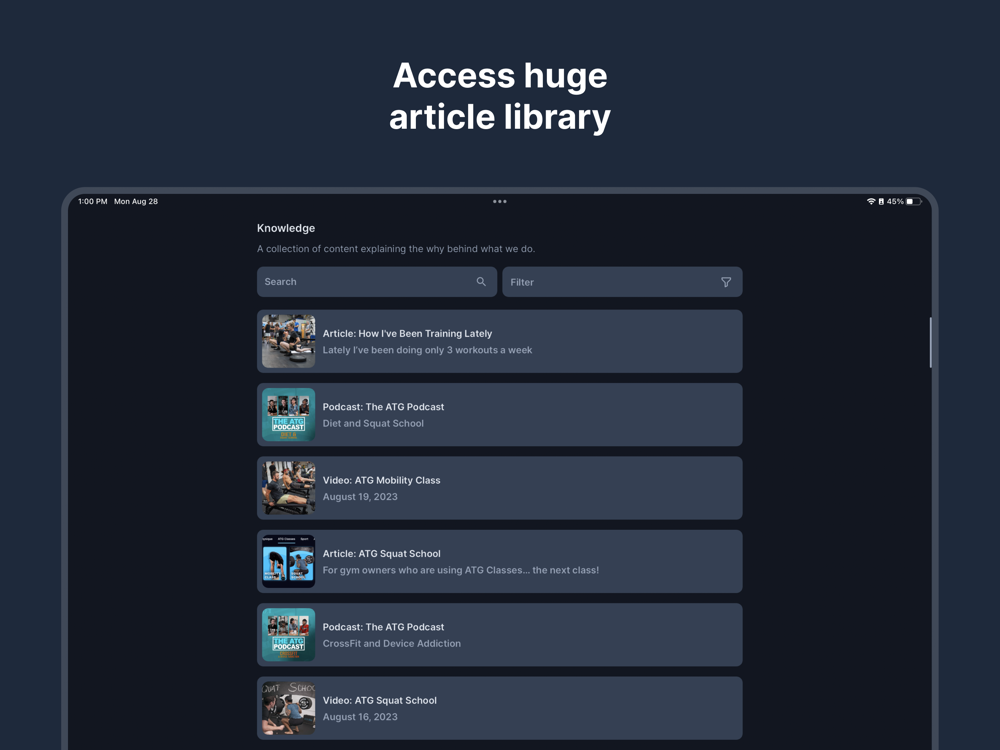Click the 1:00 PM time in status bar
Image resolution: width=1000 pixels, height=750 pixels.
pyautogui.click(x=92, y=202)
